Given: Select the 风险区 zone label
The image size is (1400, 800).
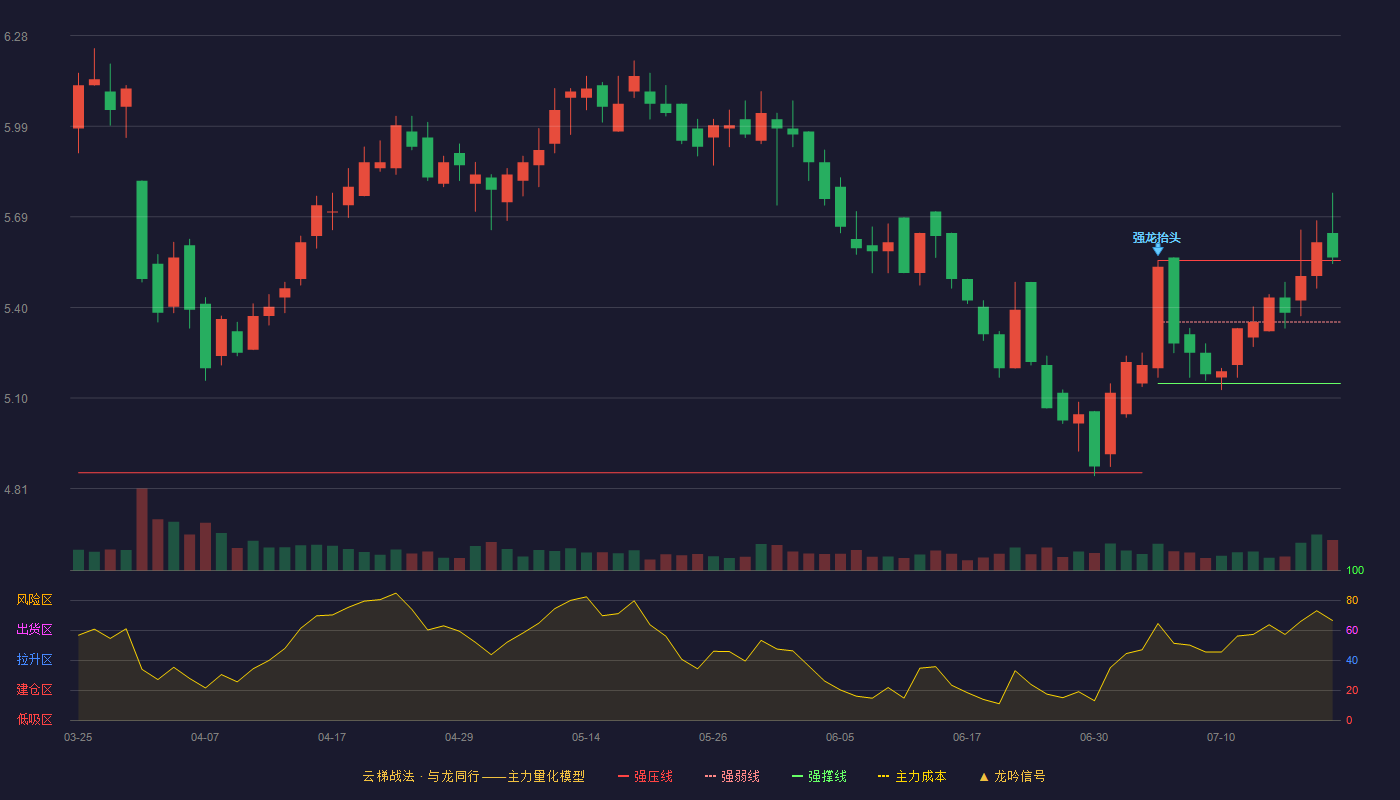Looking at the screenshot, I should [34, 600].
